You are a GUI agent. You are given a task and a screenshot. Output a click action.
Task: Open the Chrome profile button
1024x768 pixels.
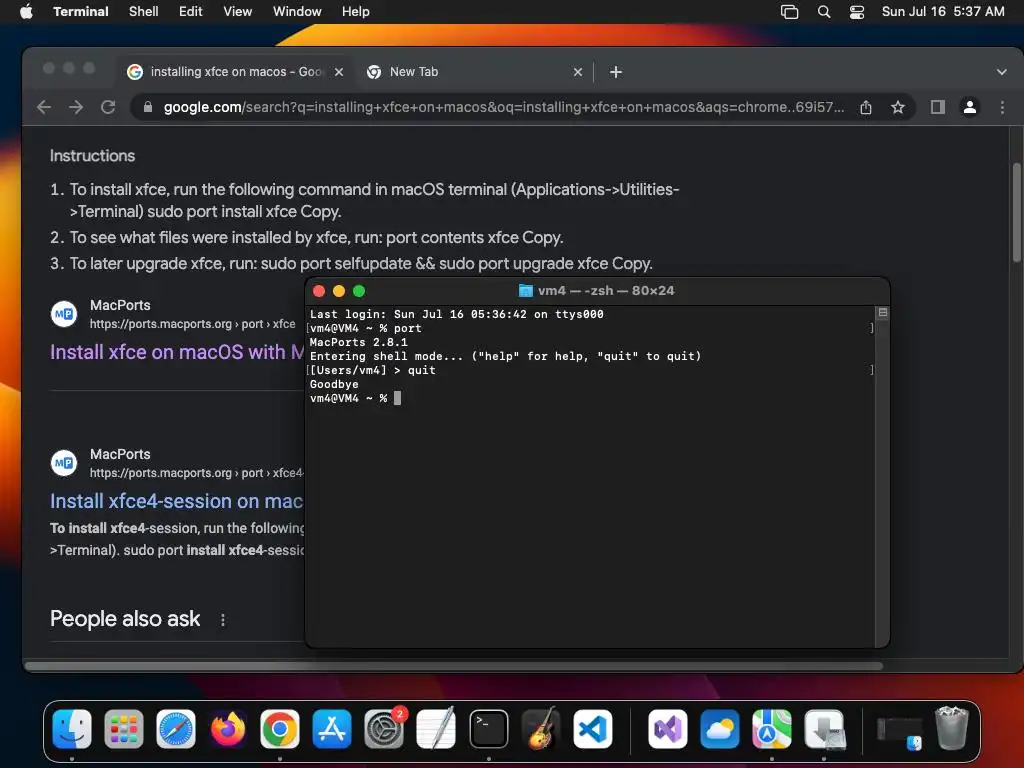point(970,107)
